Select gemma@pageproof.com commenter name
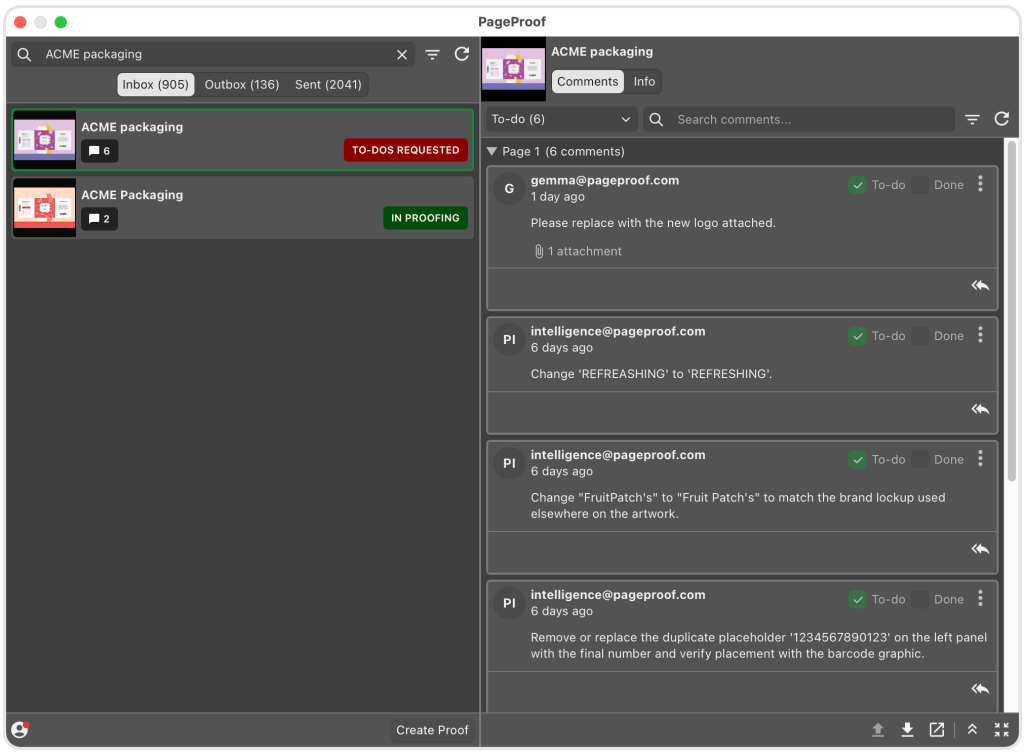1024x753 pixels. [x=605, y=181]
